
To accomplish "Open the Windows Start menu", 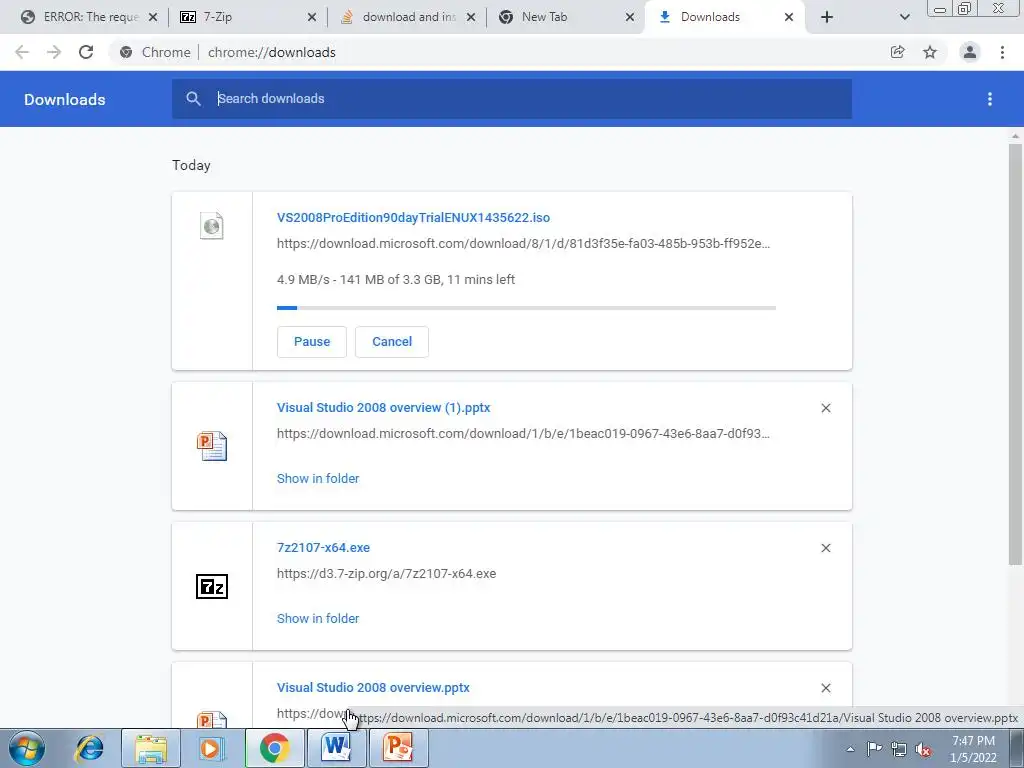I will point(27,748).
